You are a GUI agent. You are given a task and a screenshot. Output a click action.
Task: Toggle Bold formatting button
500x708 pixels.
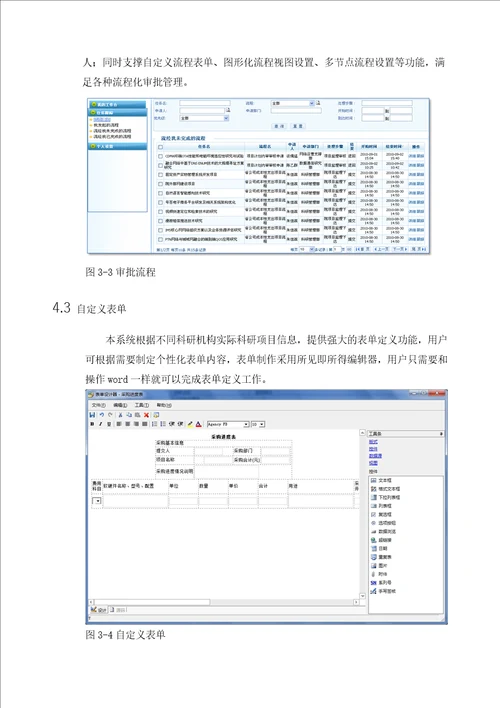pyautogui.click(x=92, y=424)
